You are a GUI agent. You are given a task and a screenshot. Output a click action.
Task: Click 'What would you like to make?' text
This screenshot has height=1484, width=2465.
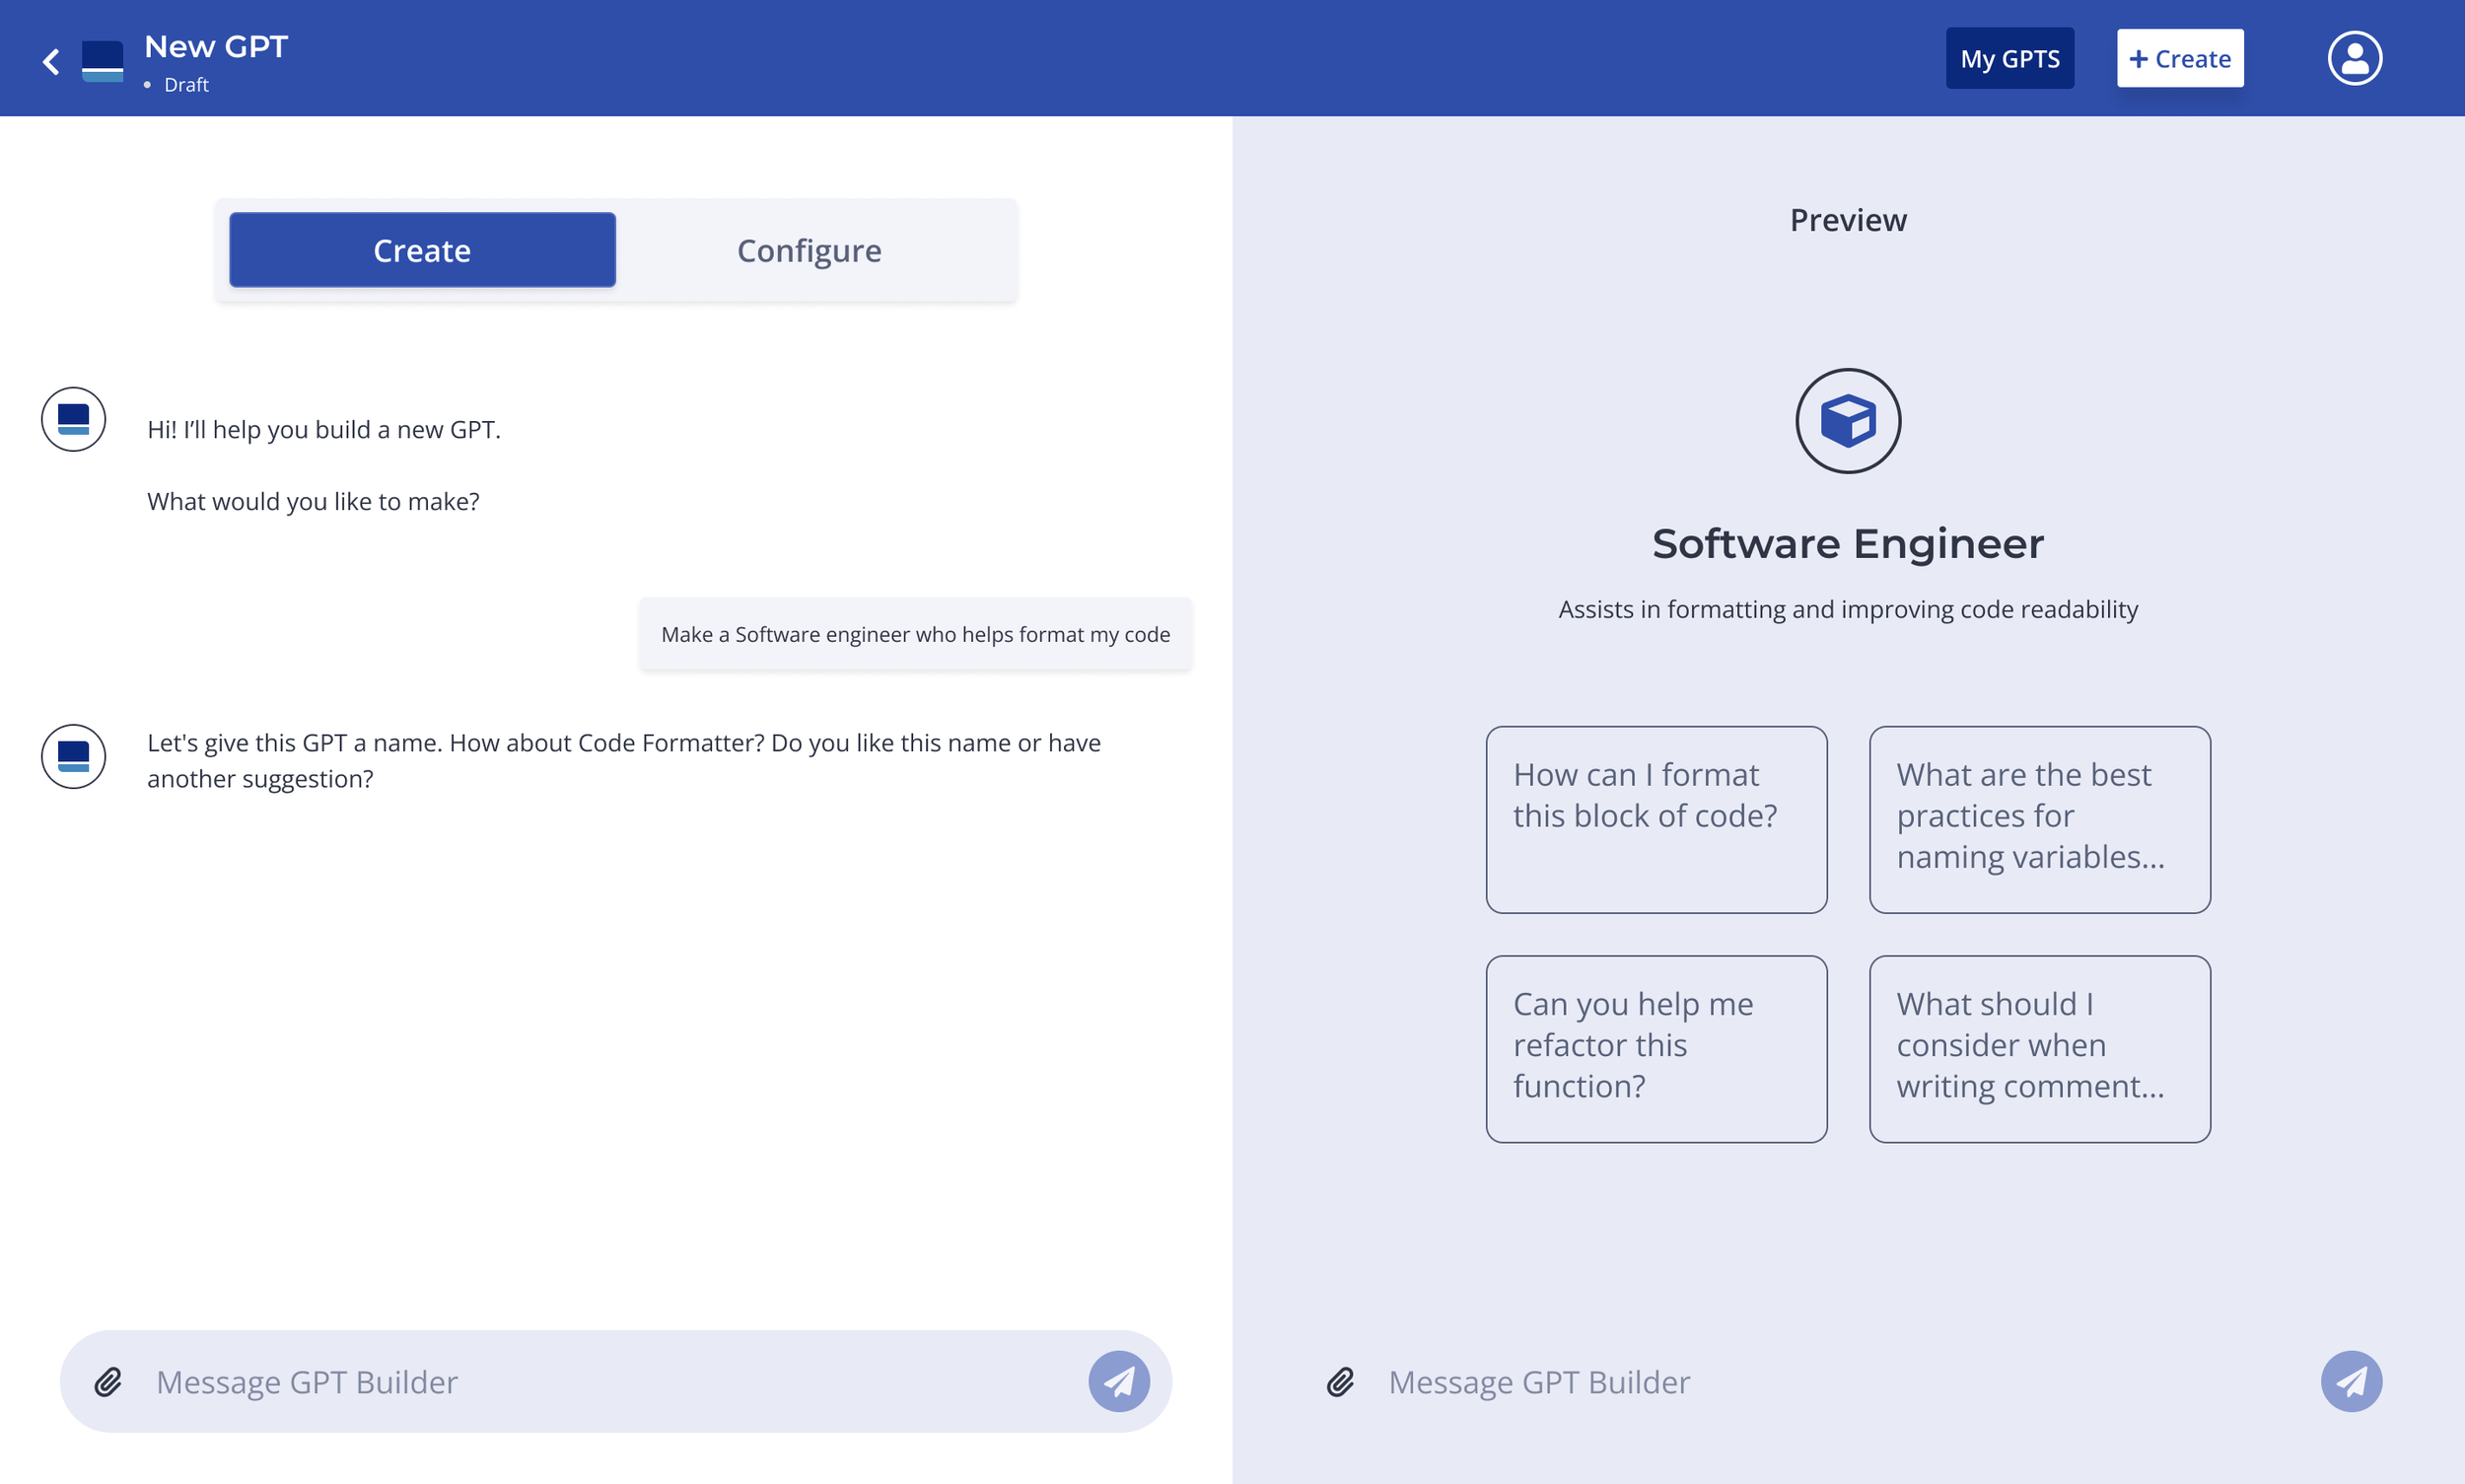313,501
